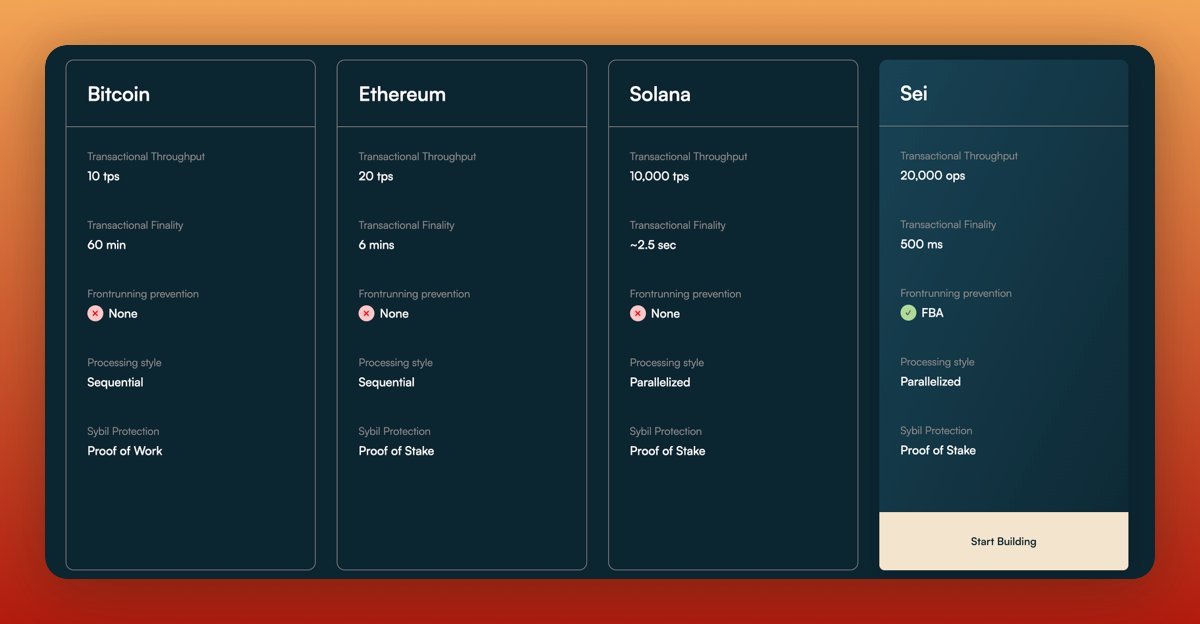
Task: Select the Bitcoin card heading
Action: pyautogui.click(x=118, y=94)
